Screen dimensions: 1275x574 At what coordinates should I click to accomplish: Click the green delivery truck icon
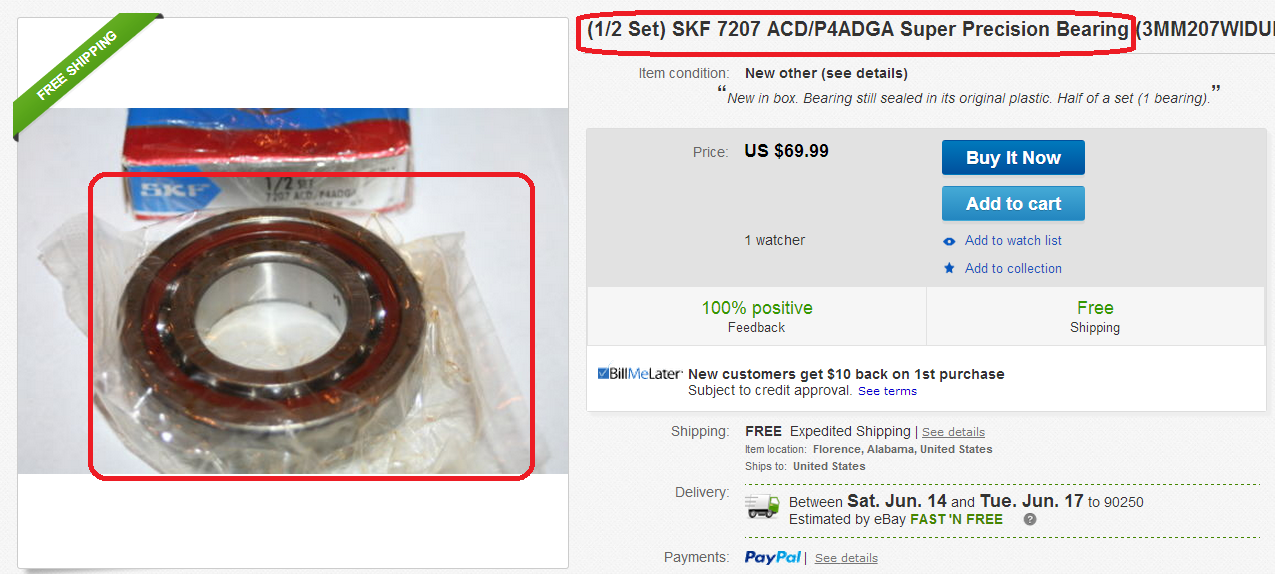763,506
